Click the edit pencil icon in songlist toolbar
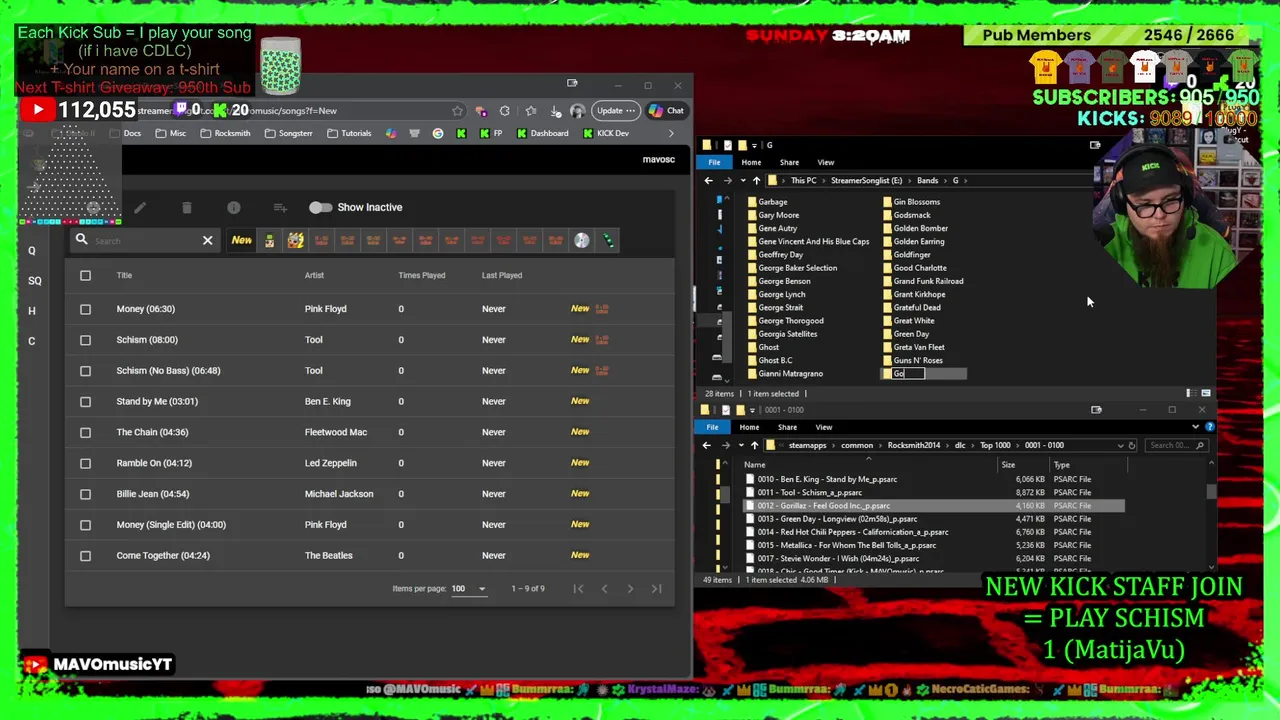The image size is (1280, 720). click(140, 207)
